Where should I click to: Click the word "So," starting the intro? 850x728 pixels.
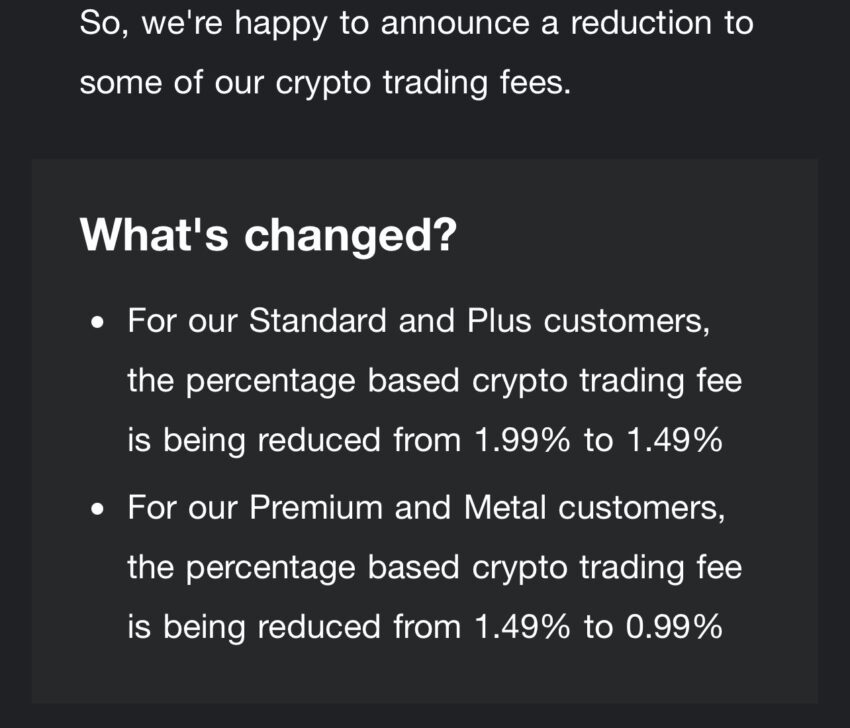[105, 24]
